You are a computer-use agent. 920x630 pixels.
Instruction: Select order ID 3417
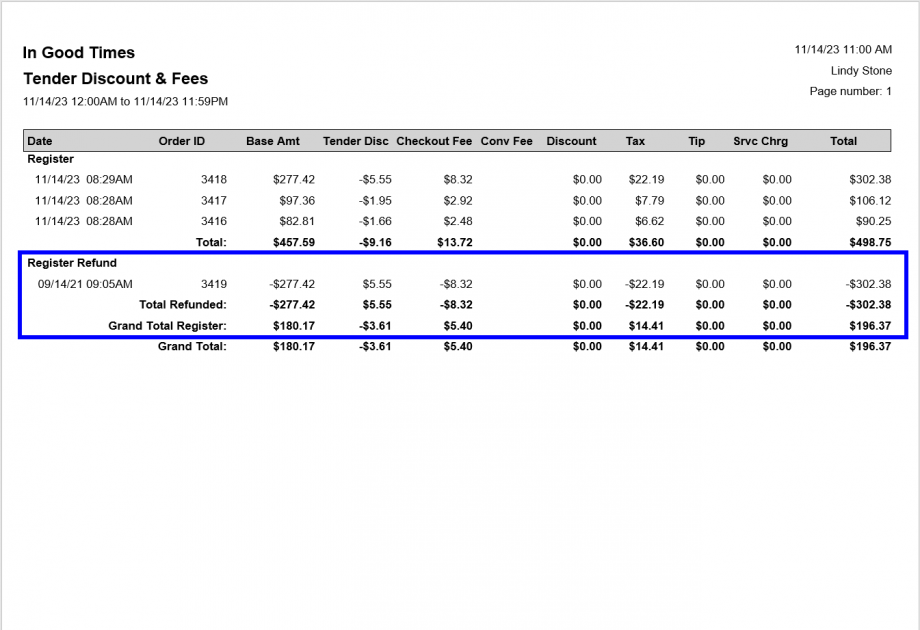[214, 201]
